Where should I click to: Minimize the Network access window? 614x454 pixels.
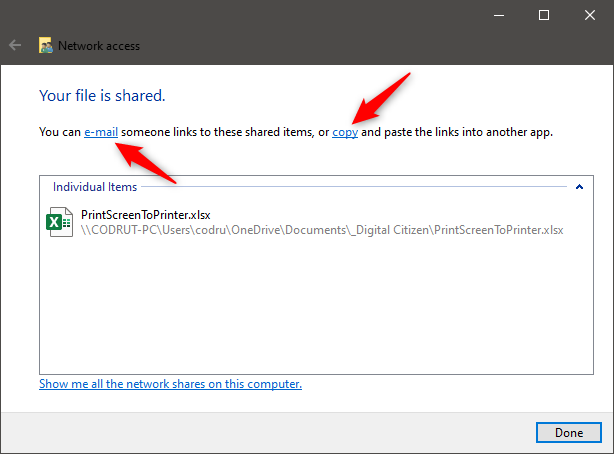[x=498, y=15]
